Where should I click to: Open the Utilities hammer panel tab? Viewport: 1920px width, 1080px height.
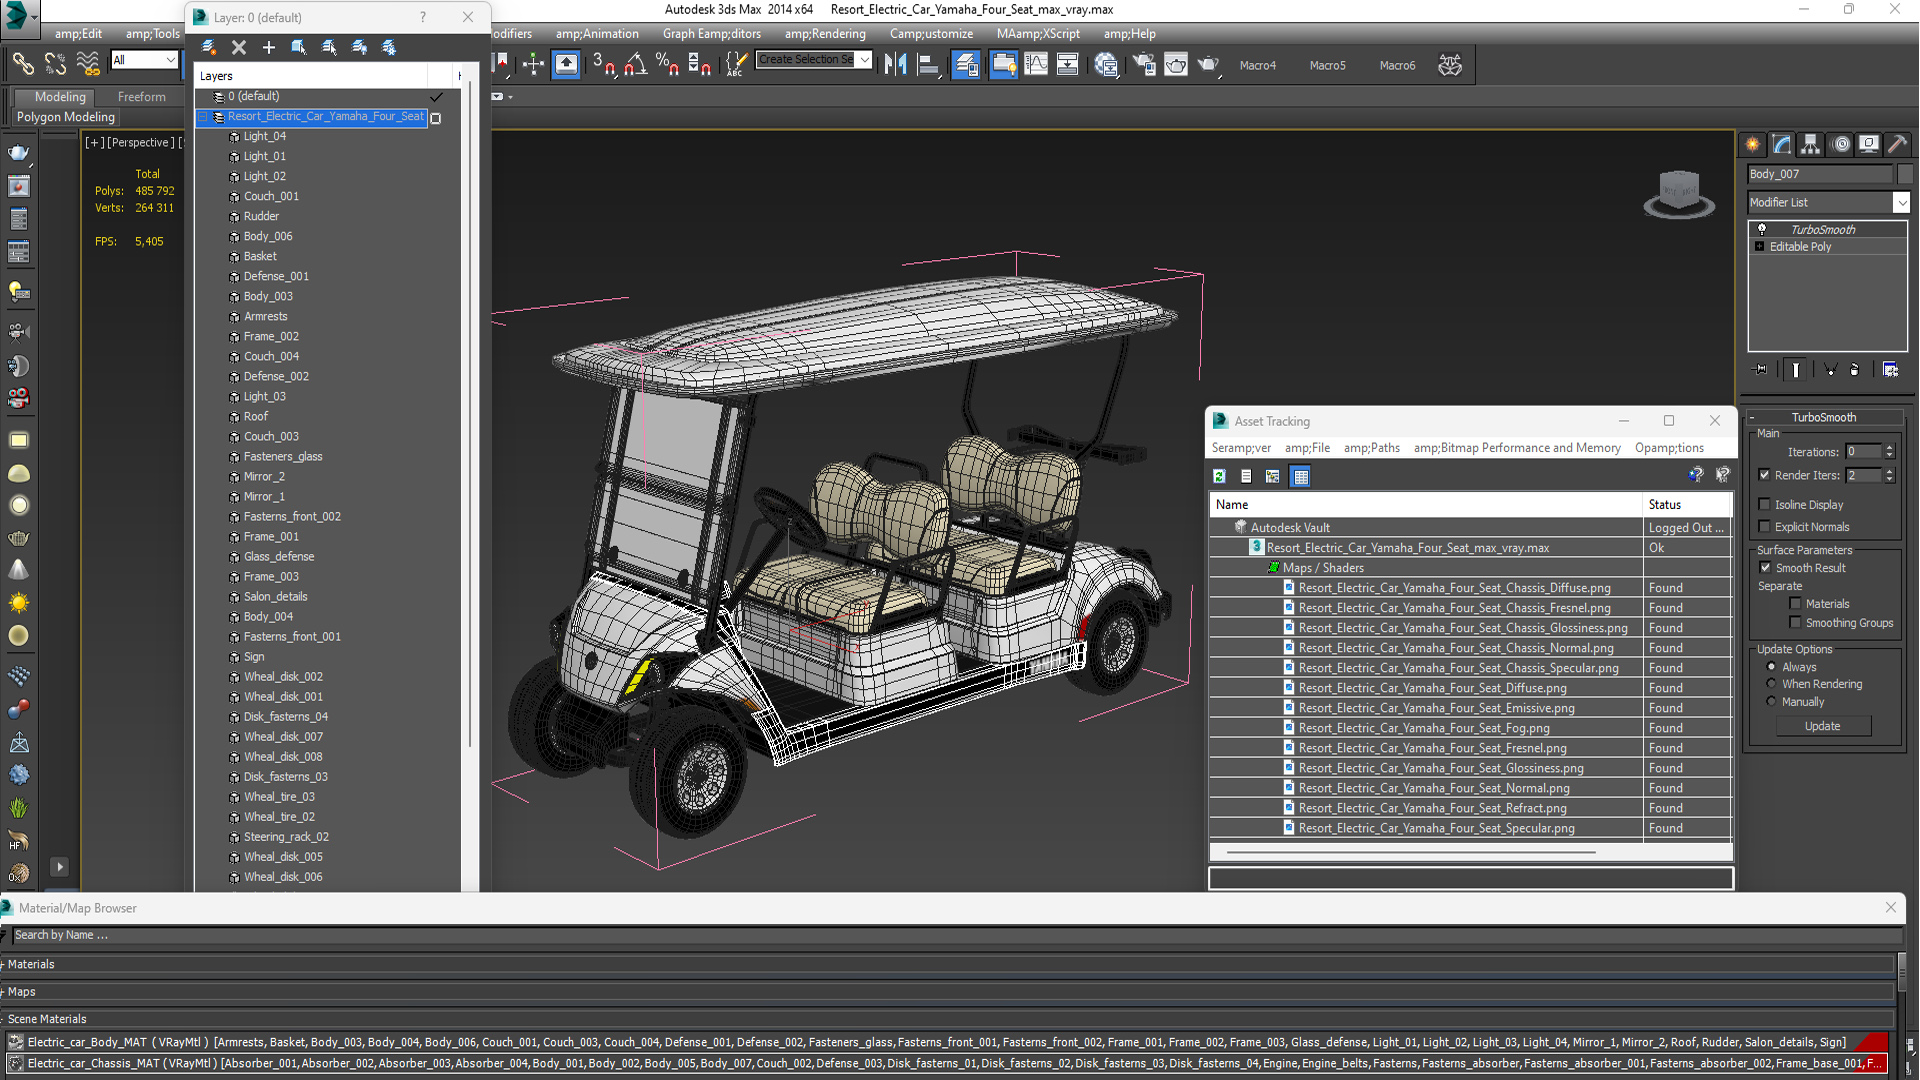pyautogui.click(x=1897, y=145)
